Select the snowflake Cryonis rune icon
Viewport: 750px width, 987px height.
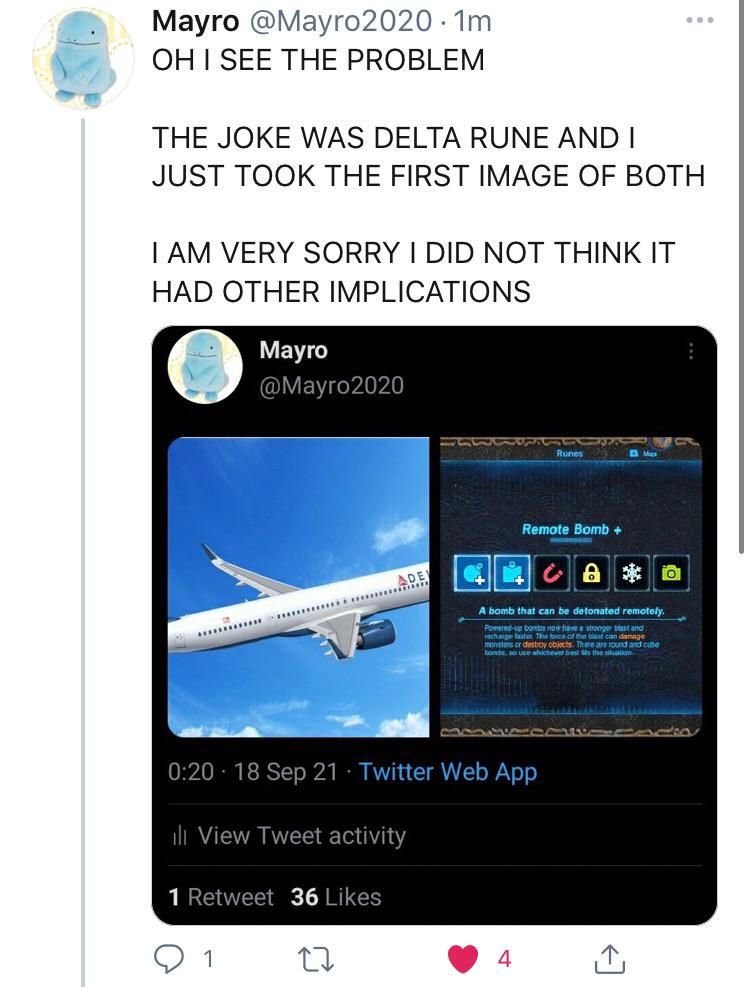pos(631,572)
